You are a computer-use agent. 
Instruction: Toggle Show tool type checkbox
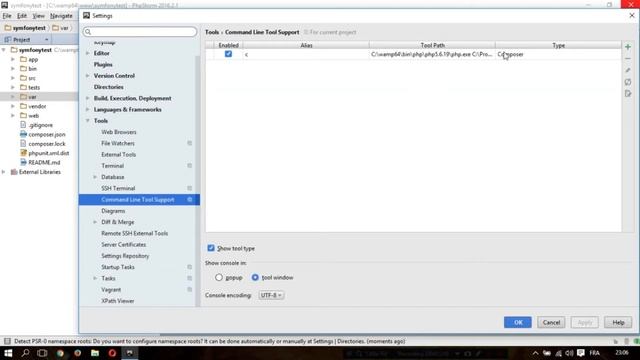[211, 248]
